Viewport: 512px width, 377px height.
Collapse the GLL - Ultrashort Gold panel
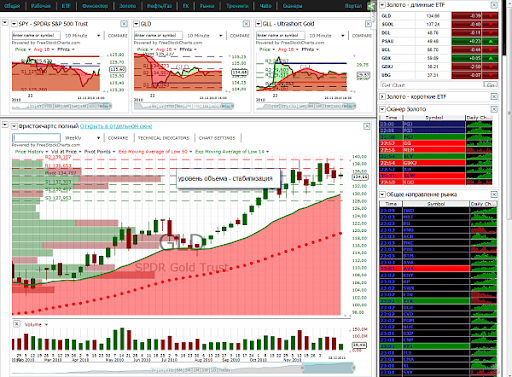258,24
